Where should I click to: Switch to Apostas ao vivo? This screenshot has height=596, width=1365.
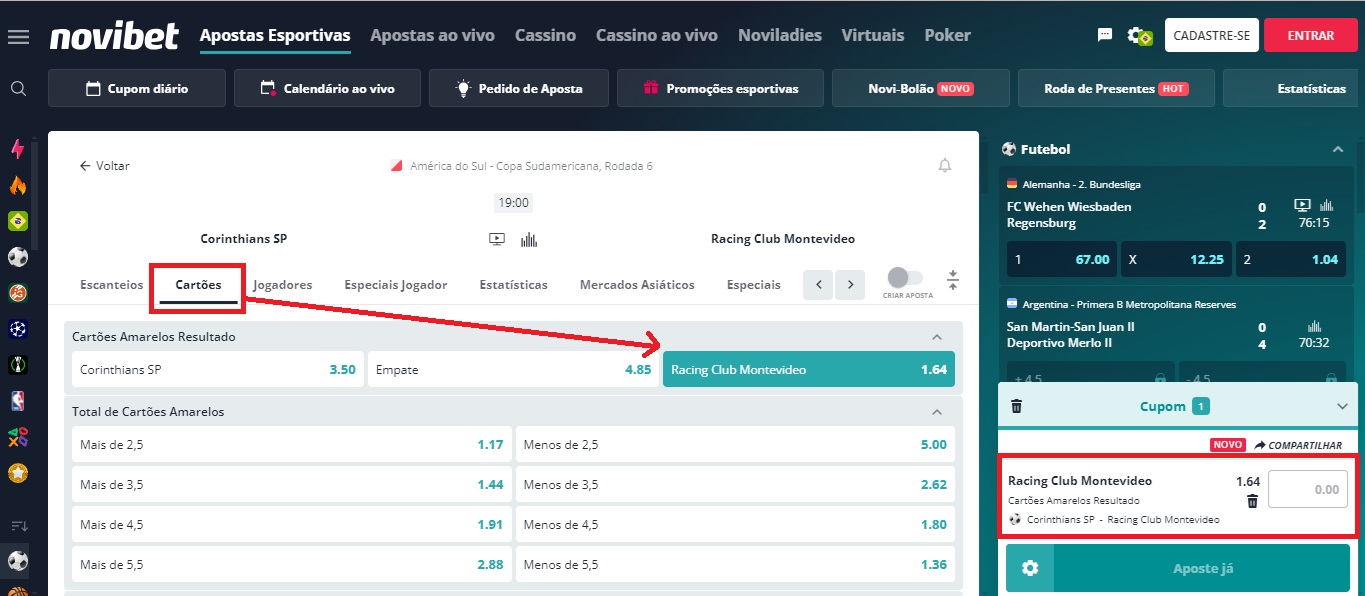(432, 35)
